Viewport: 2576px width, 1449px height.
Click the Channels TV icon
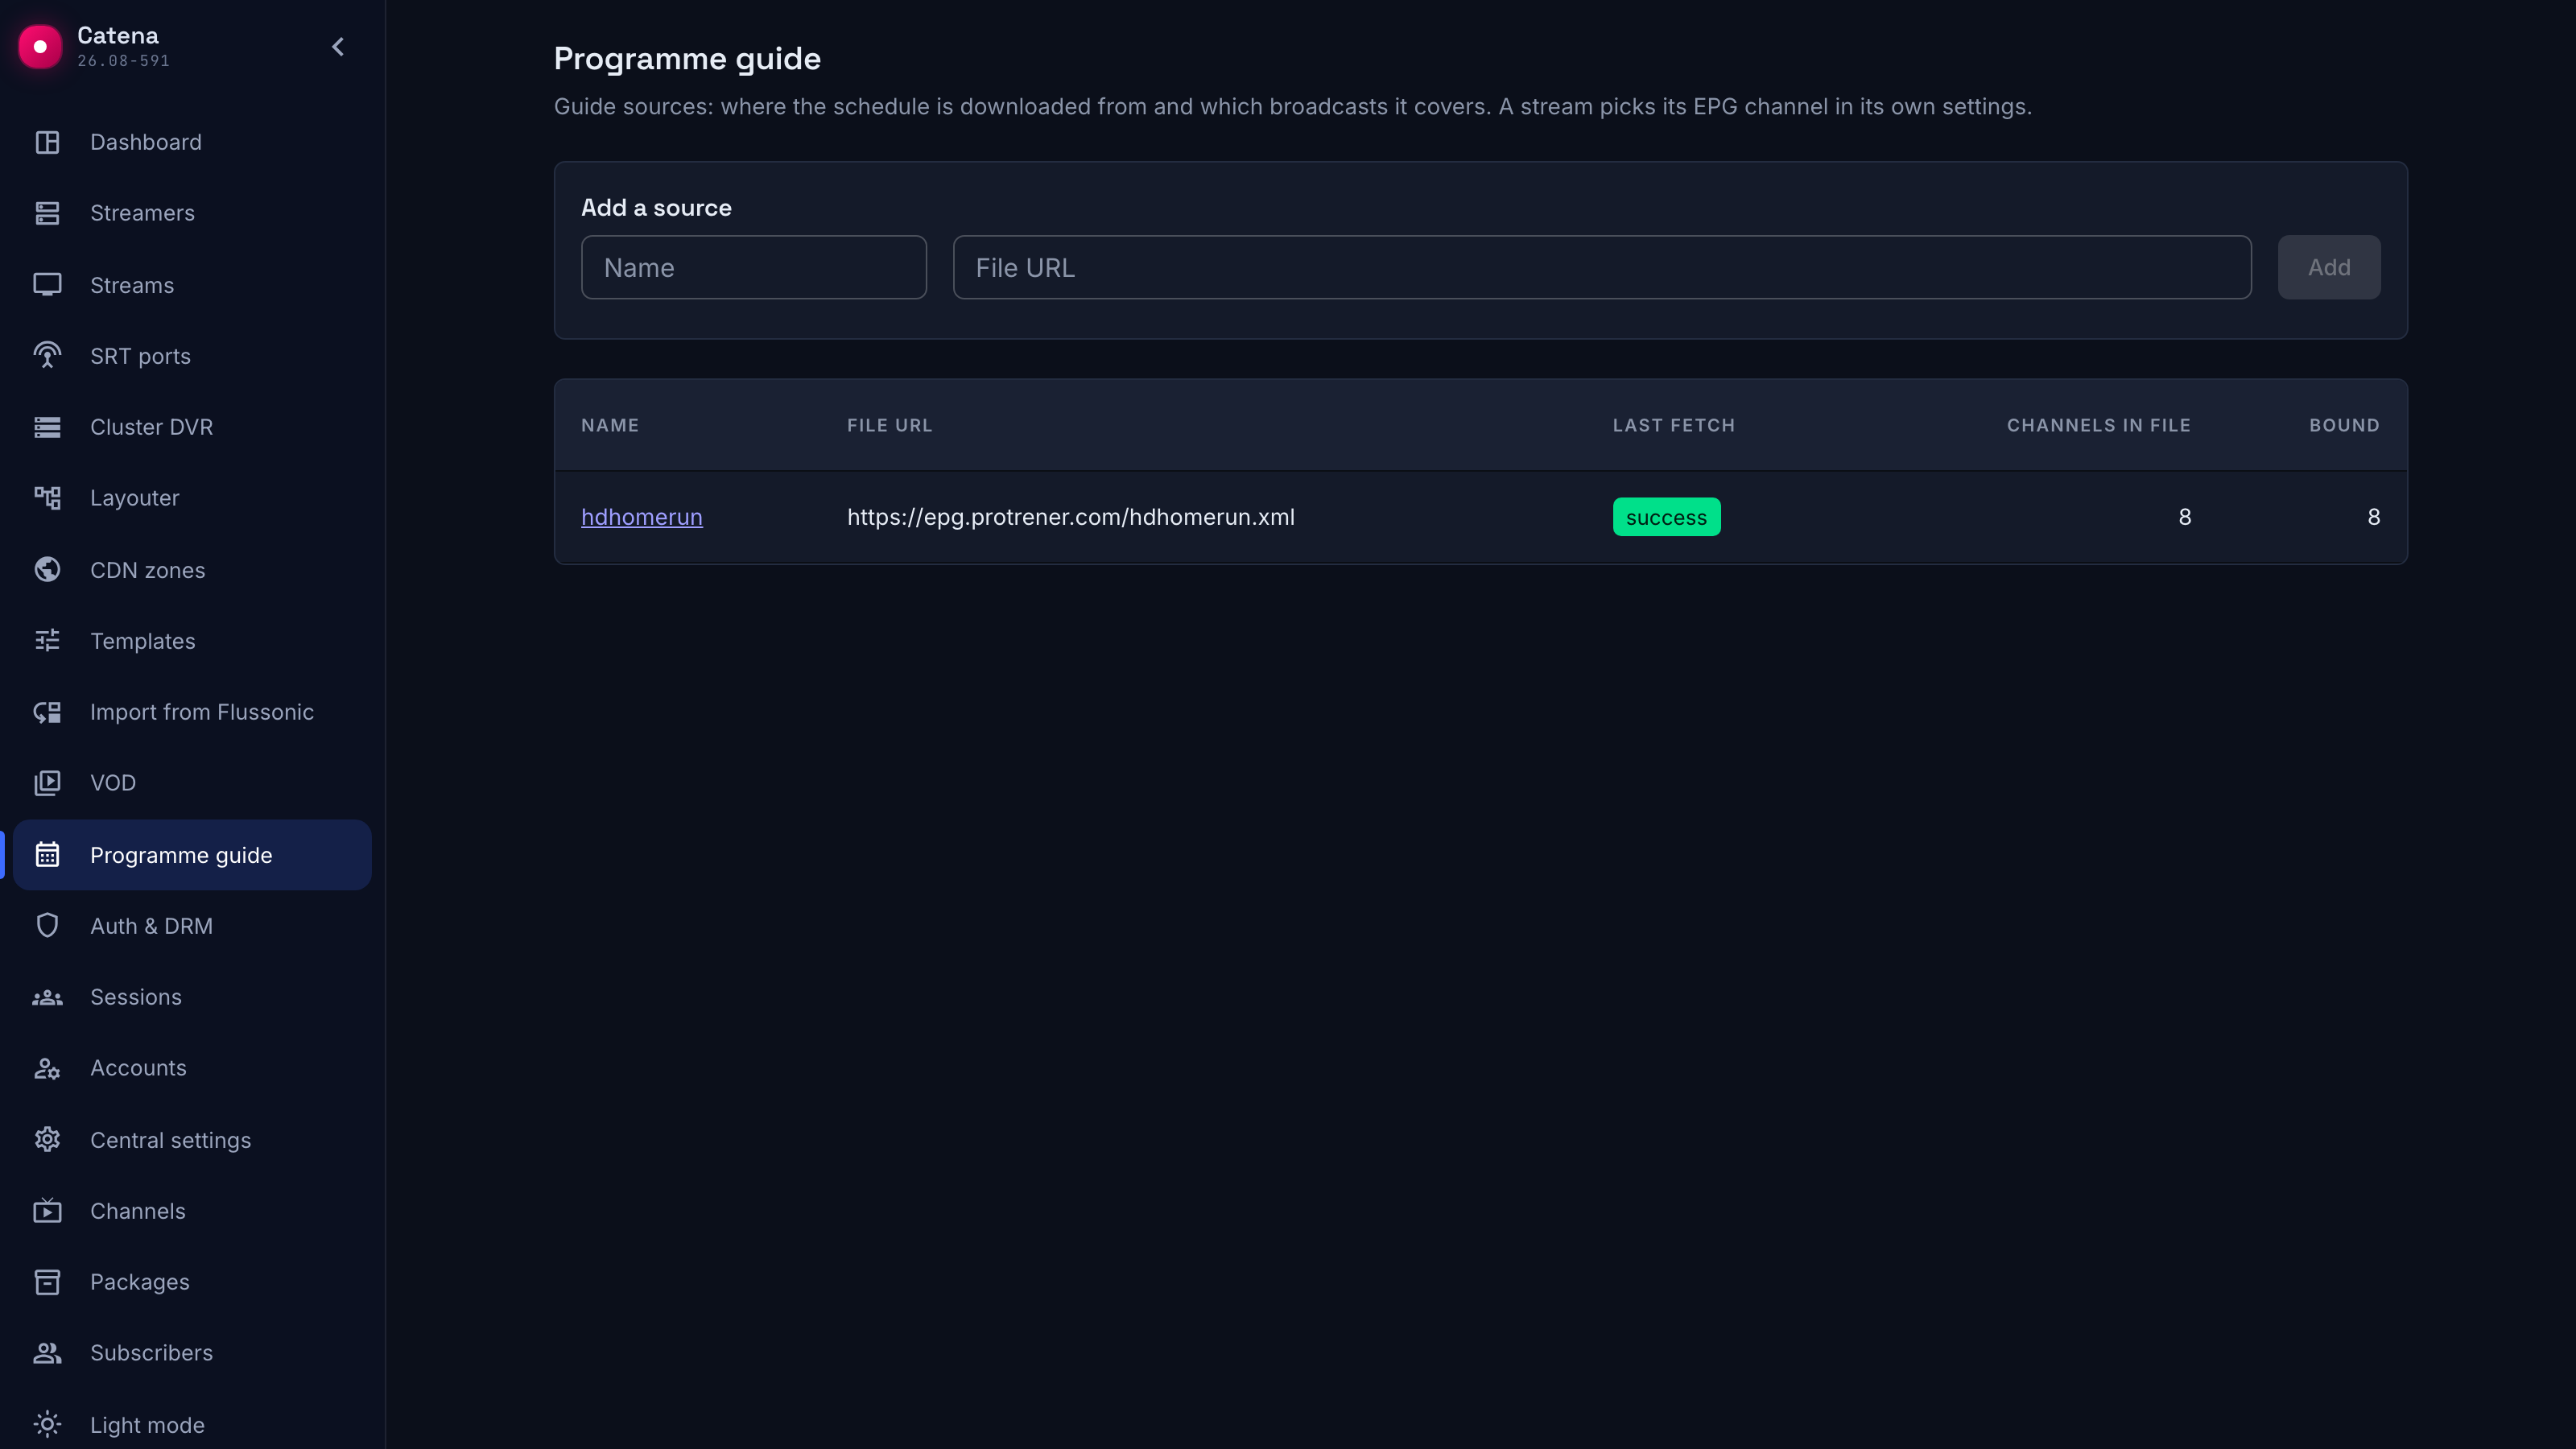coord(47,1211)
